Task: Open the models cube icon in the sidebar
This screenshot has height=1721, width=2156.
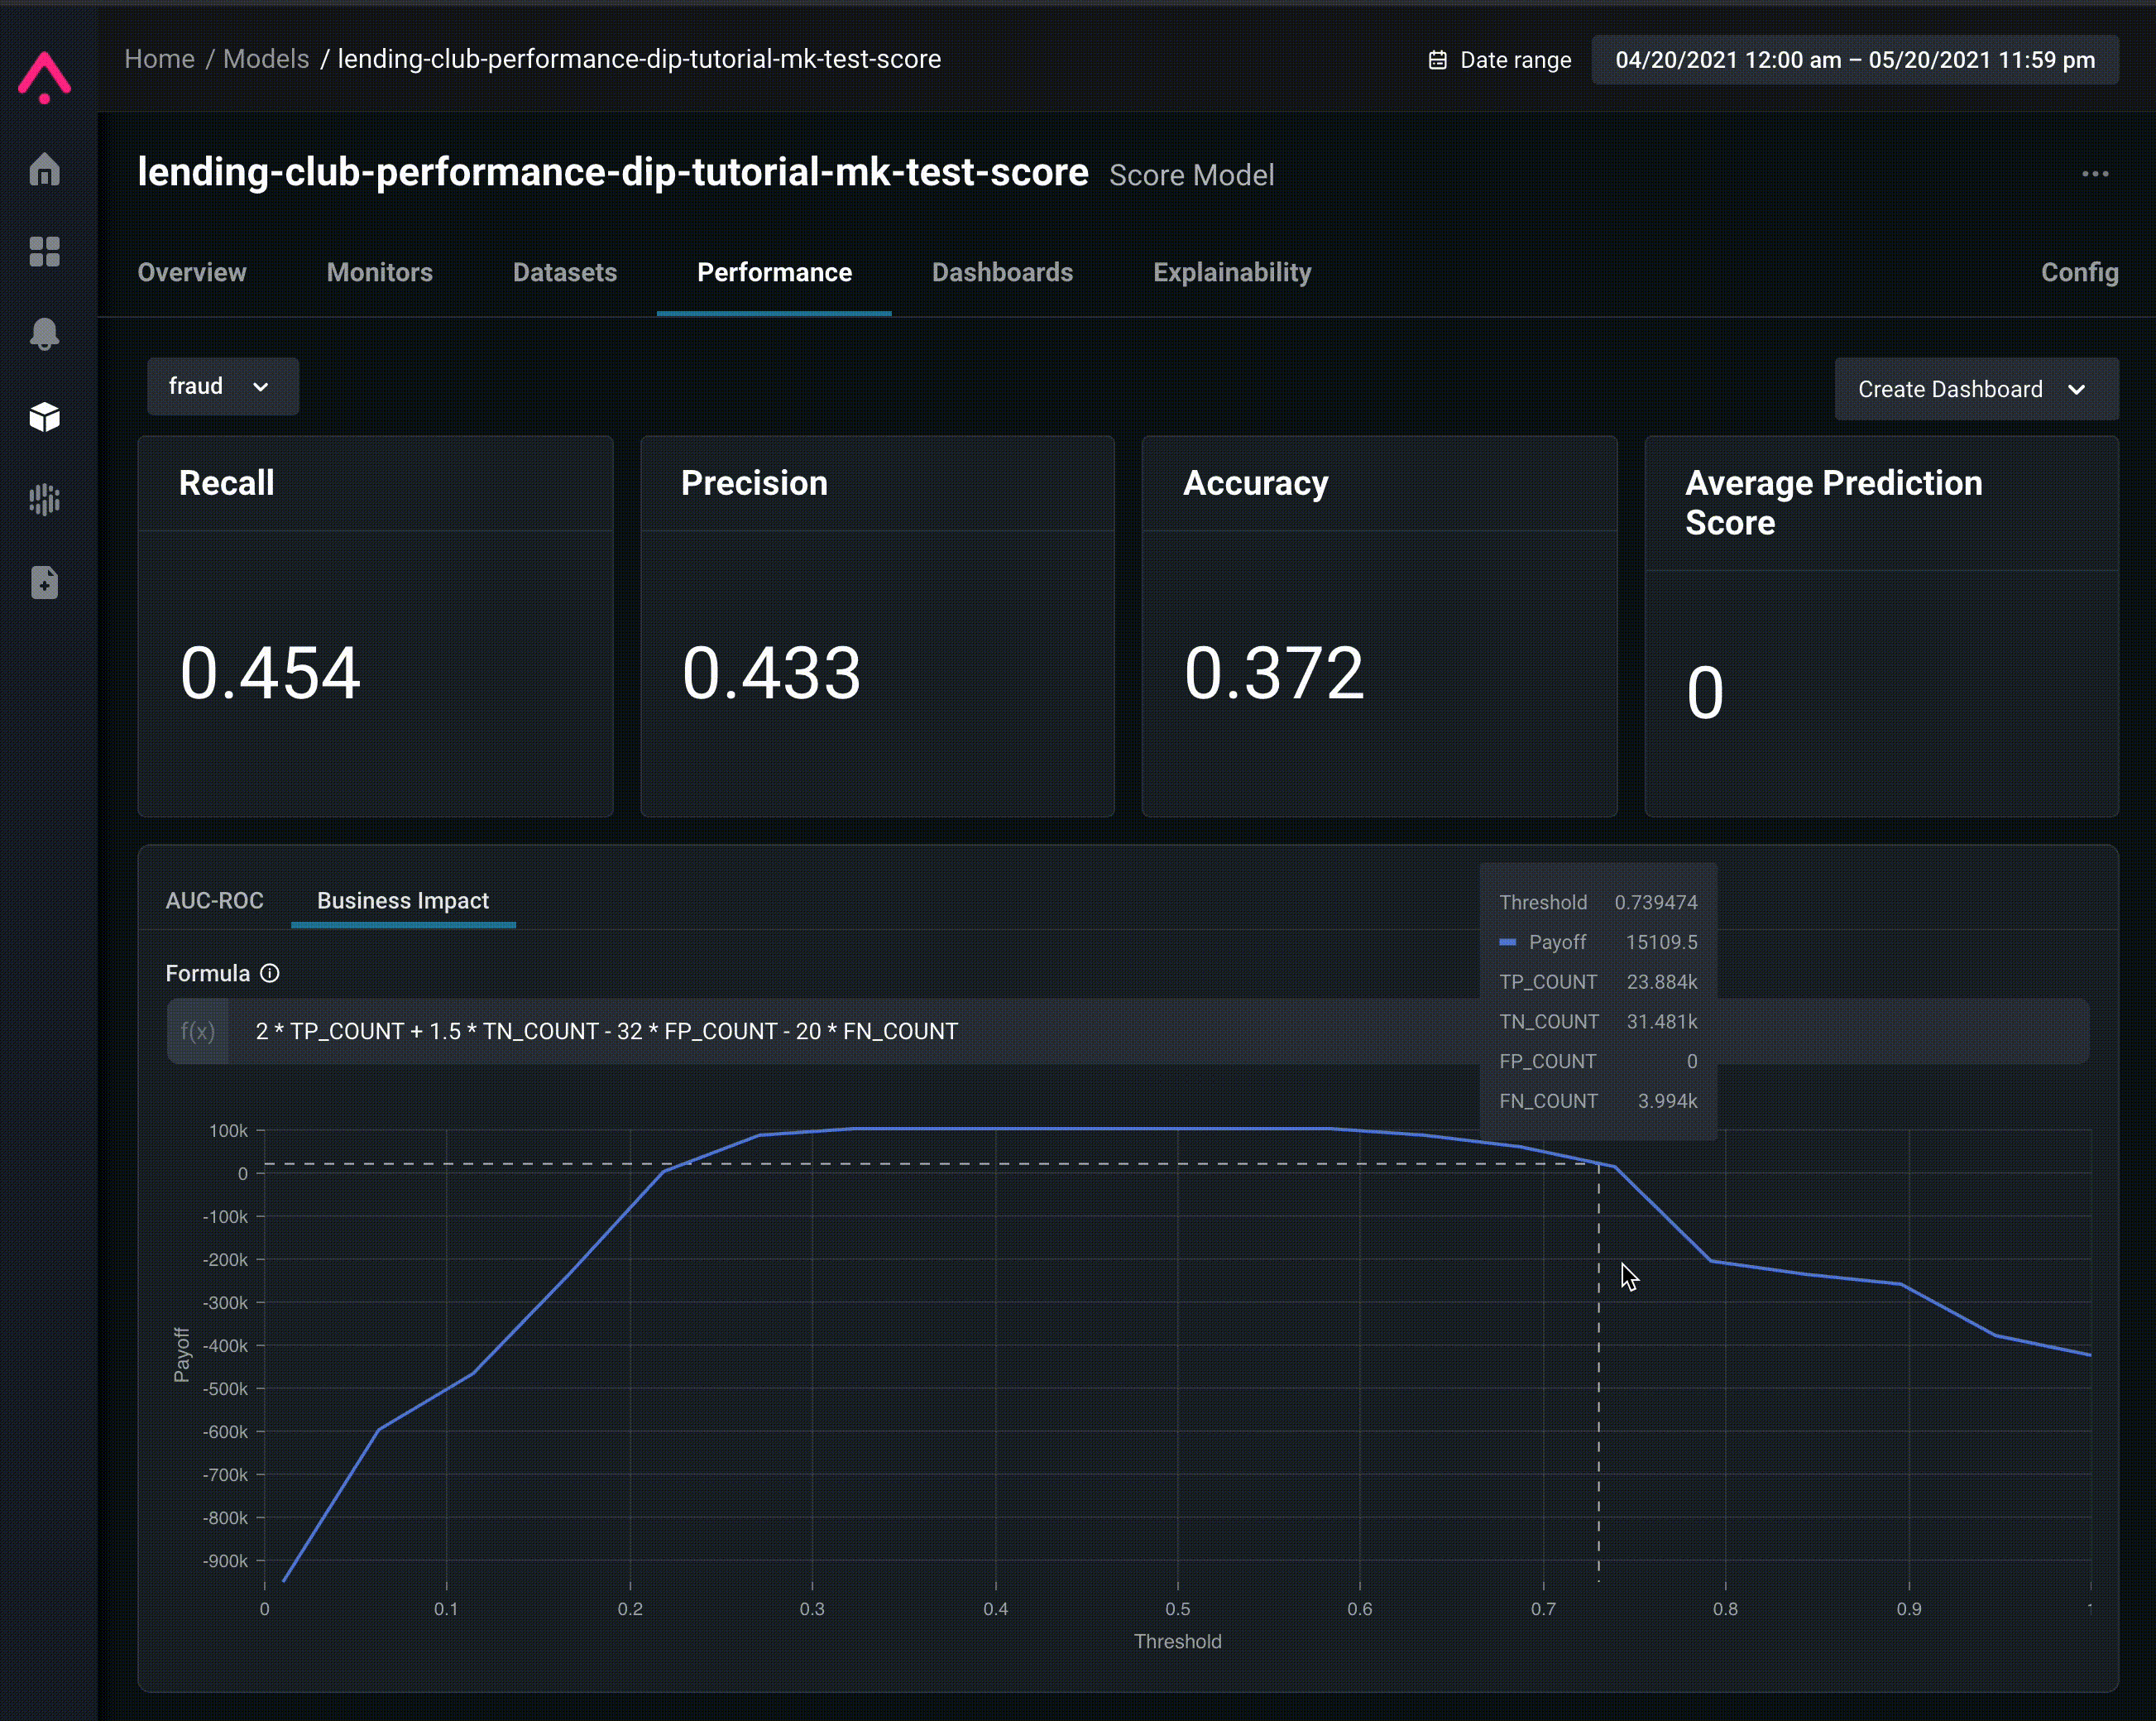Action: pyautogui.click(x=44, y=417)
